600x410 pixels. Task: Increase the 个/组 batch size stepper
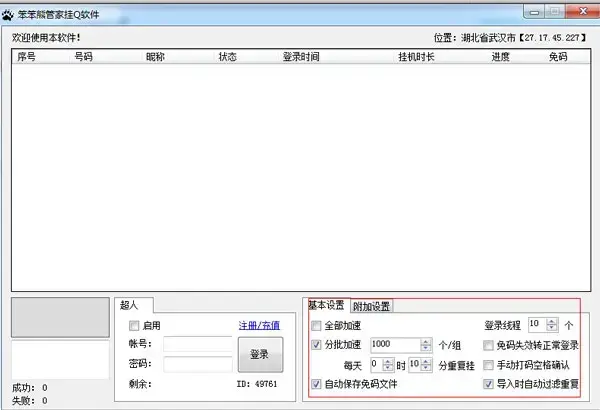point(426,342)
